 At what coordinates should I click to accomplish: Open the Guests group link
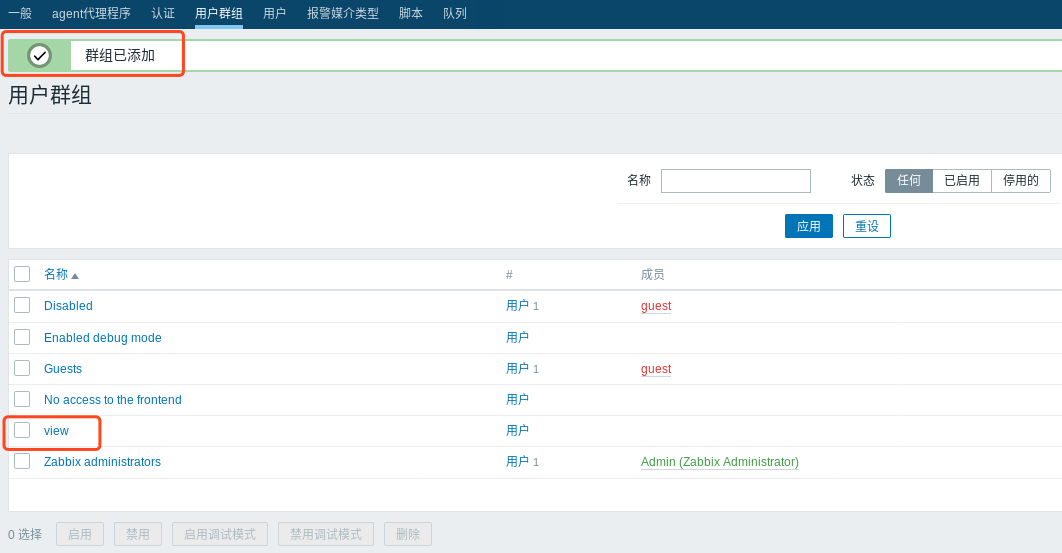(x=63, y=369)
